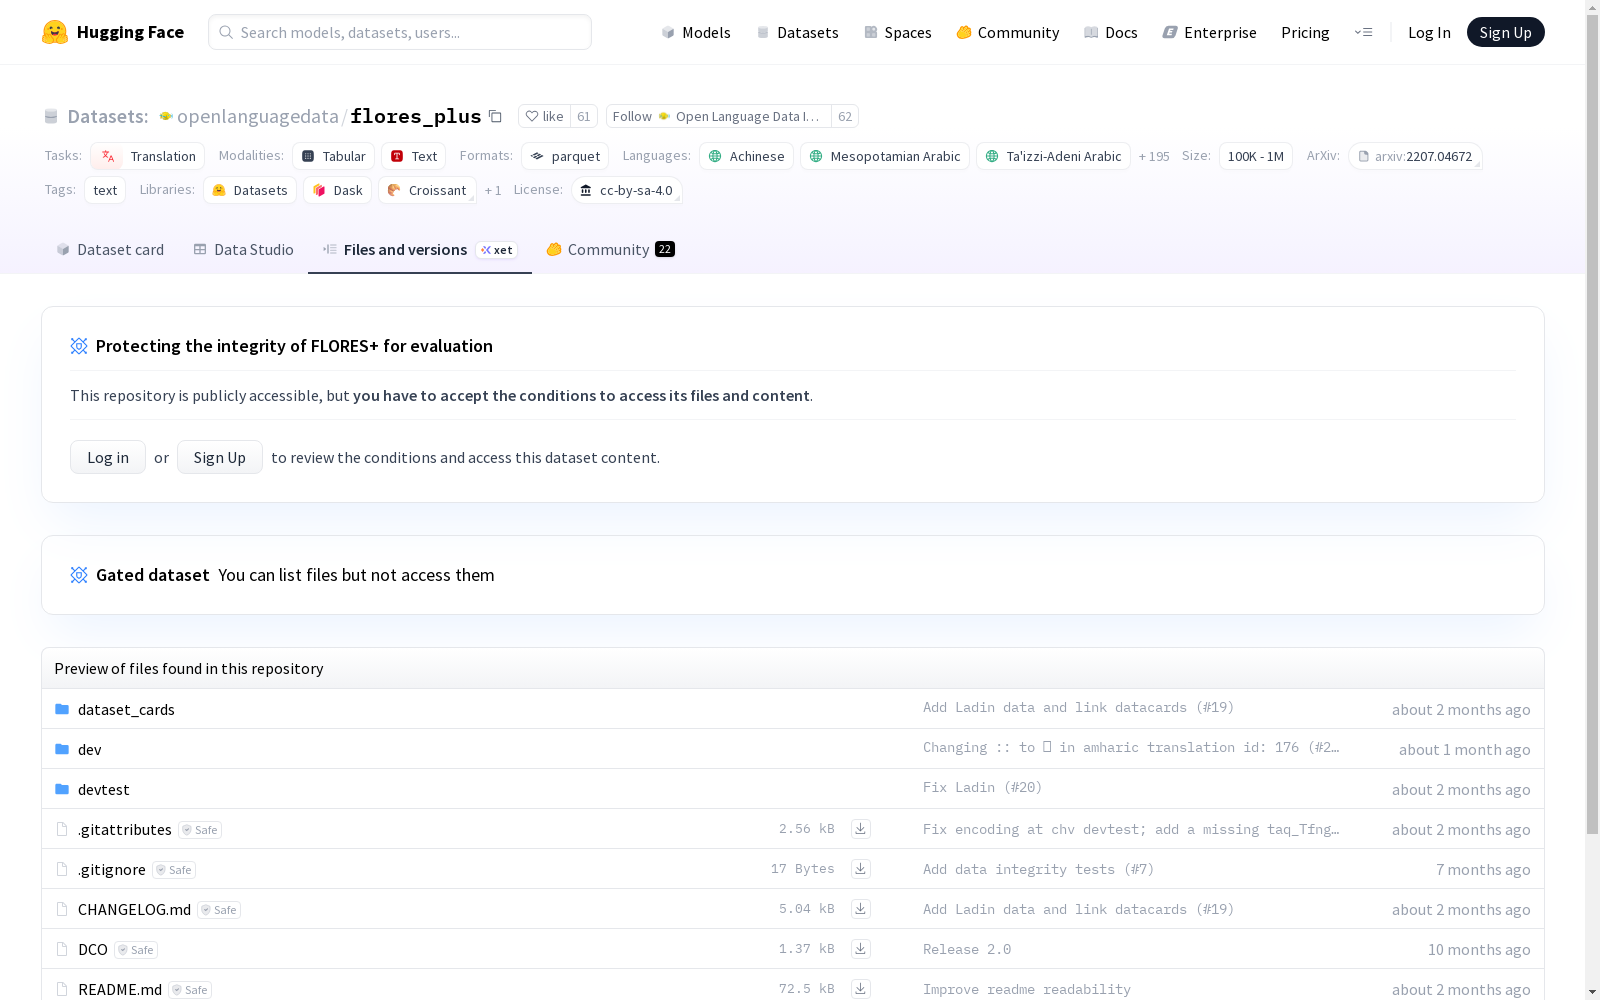Open the devtest folder

click(104, 789)
